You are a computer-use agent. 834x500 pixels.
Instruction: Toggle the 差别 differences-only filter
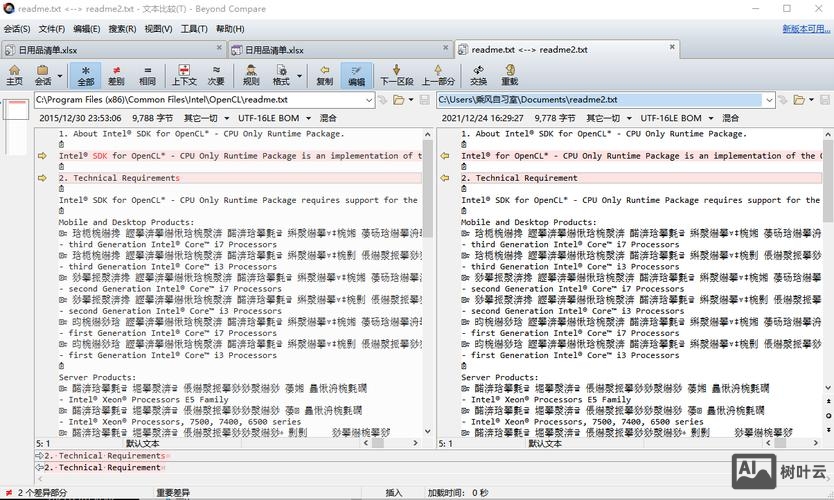tap(116, 75)
